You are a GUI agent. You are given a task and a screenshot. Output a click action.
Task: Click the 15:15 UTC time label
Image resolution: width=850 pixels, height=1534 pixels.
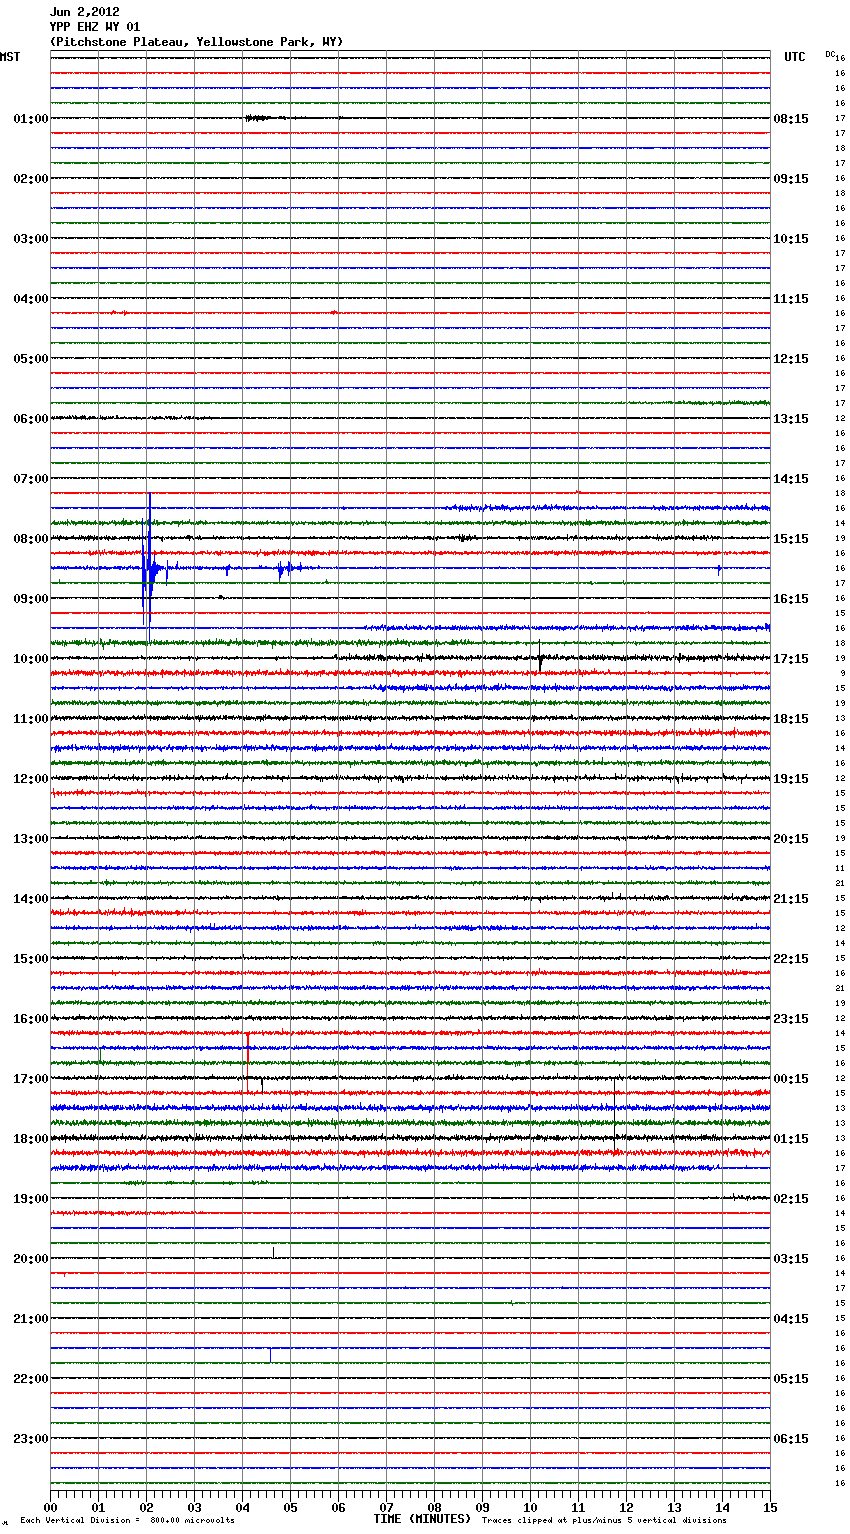[x=791, y=539]
